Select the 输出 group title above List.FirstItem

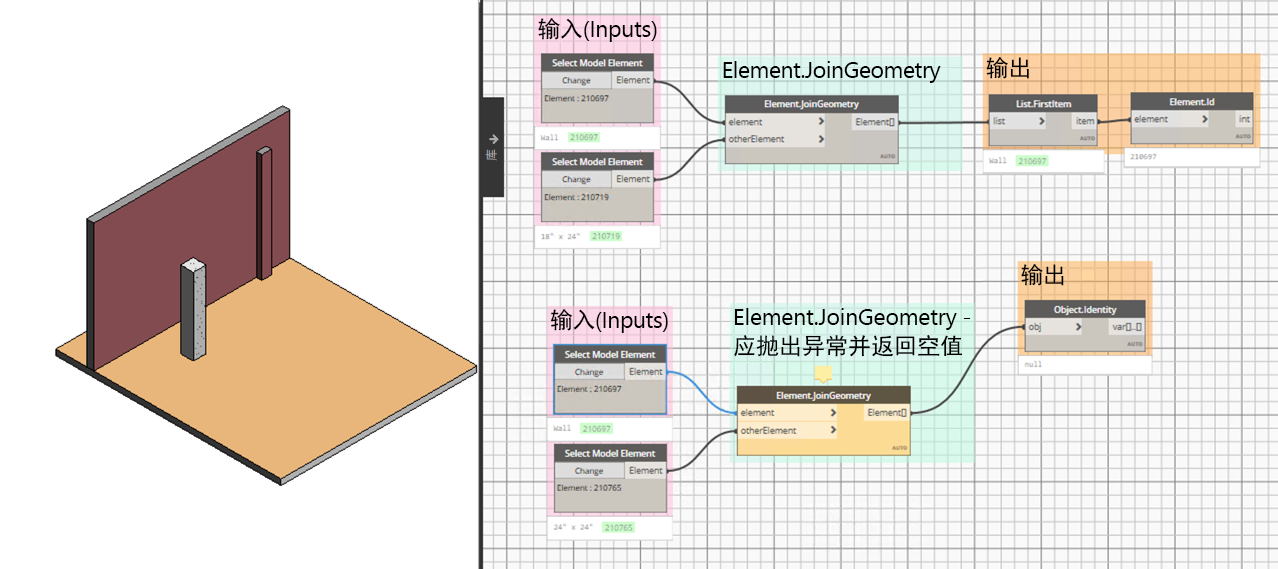[1008, 68]
